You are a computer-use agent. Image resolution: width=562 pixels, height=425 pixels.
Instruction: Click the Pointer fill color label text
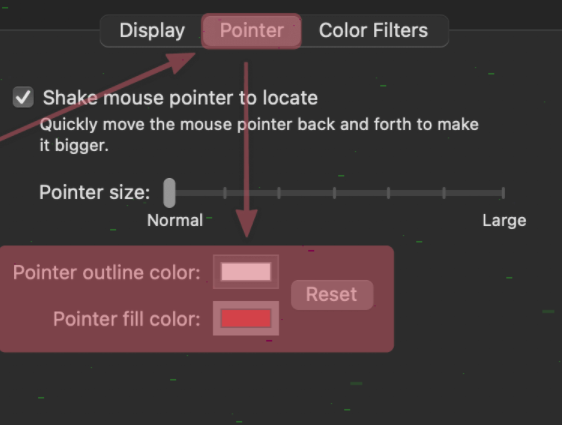point(127,319)
